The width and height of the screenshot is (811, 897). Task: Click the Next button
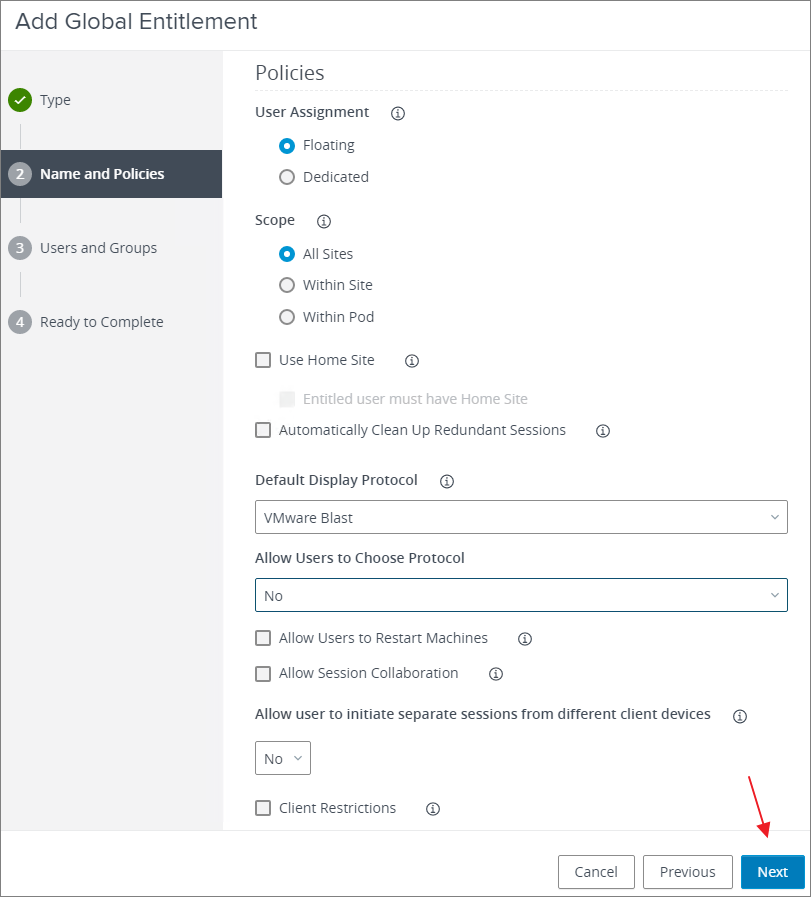click(772, 871)
